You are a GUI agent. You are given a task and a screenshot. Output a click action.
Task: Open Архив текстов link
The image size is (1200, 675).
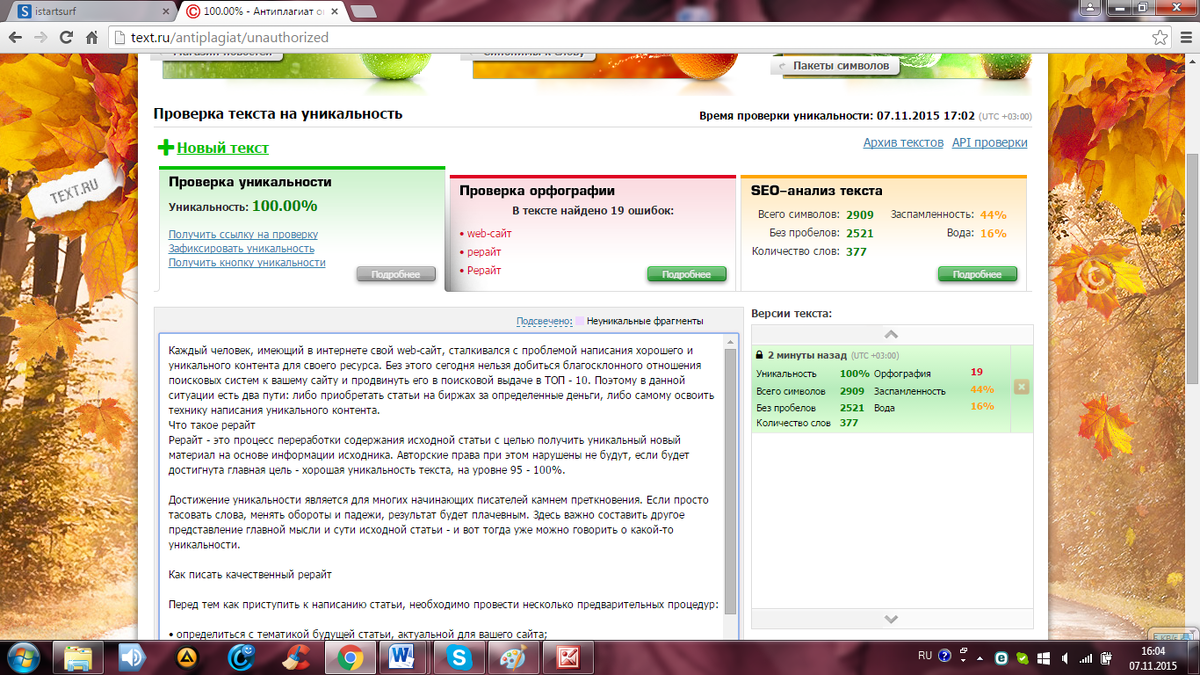(903, 143)
